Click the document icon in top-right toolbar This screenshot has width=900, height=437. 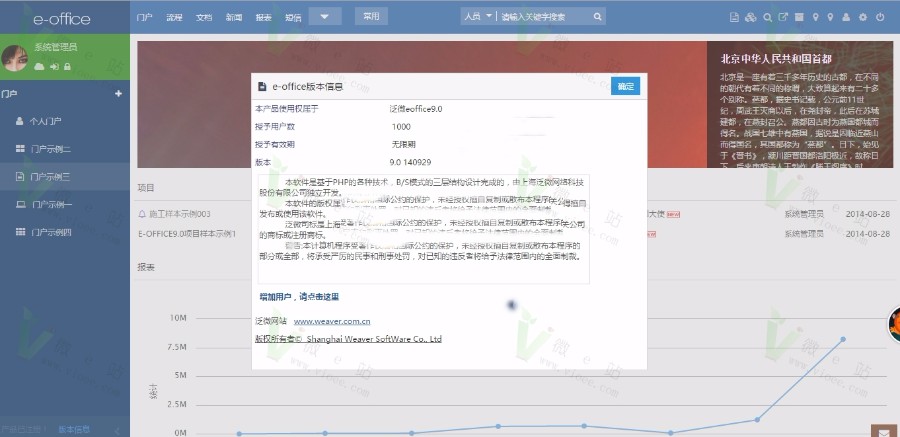pyautogui.click(x=734, y=17)
